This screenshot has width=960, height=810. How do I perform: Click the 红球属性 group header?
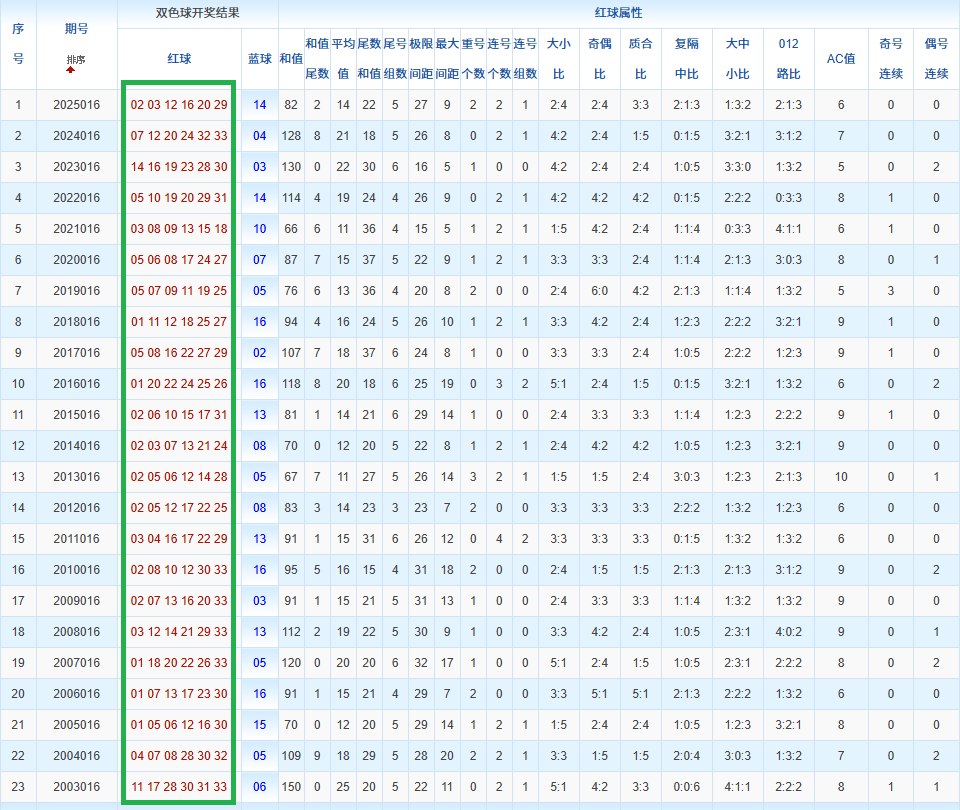[x=618, y=14]
